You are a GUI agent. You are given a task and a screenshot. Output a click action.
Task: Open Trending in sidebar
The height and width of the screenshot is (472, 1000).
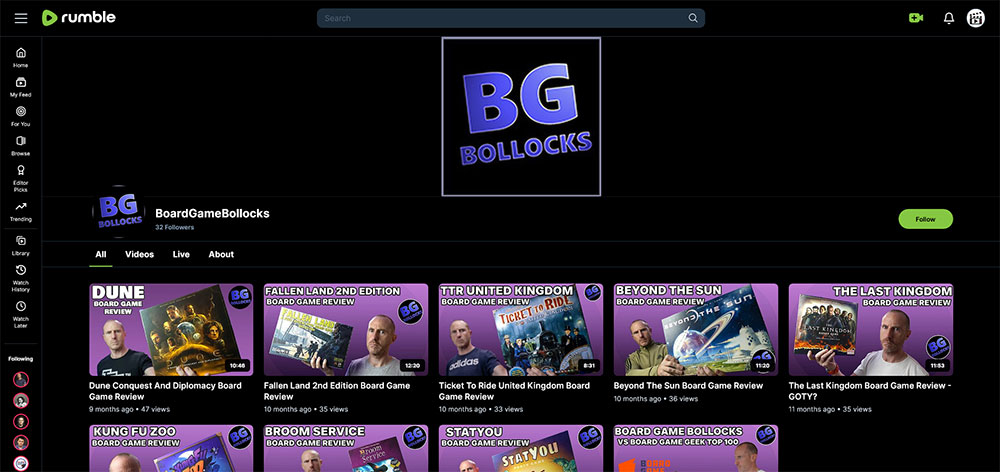pos(21,211)
